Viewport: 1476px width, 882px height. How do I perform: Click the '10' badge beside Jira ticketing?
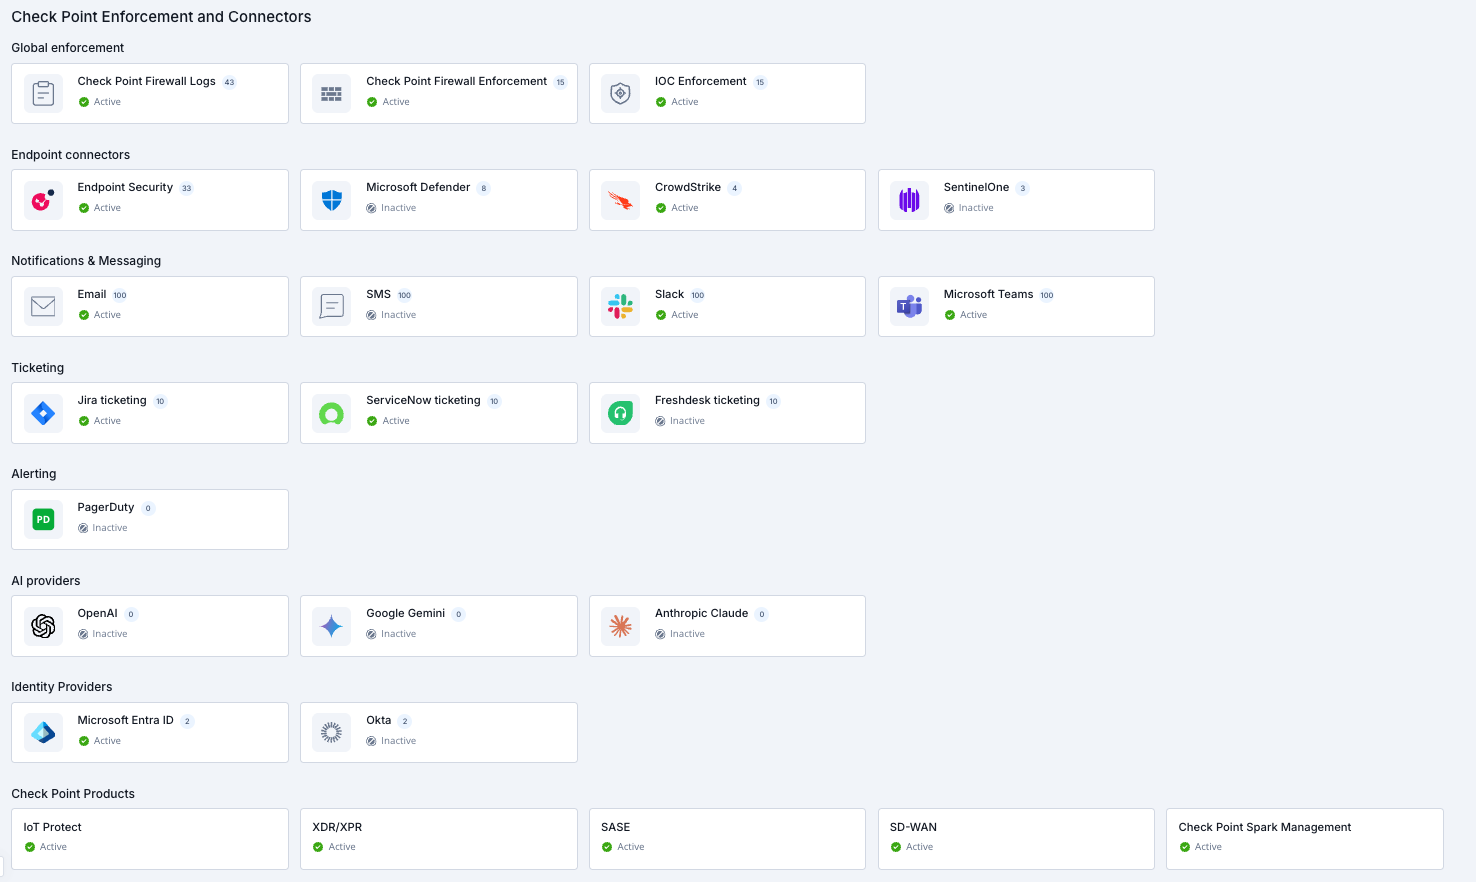tap(160, 401)
